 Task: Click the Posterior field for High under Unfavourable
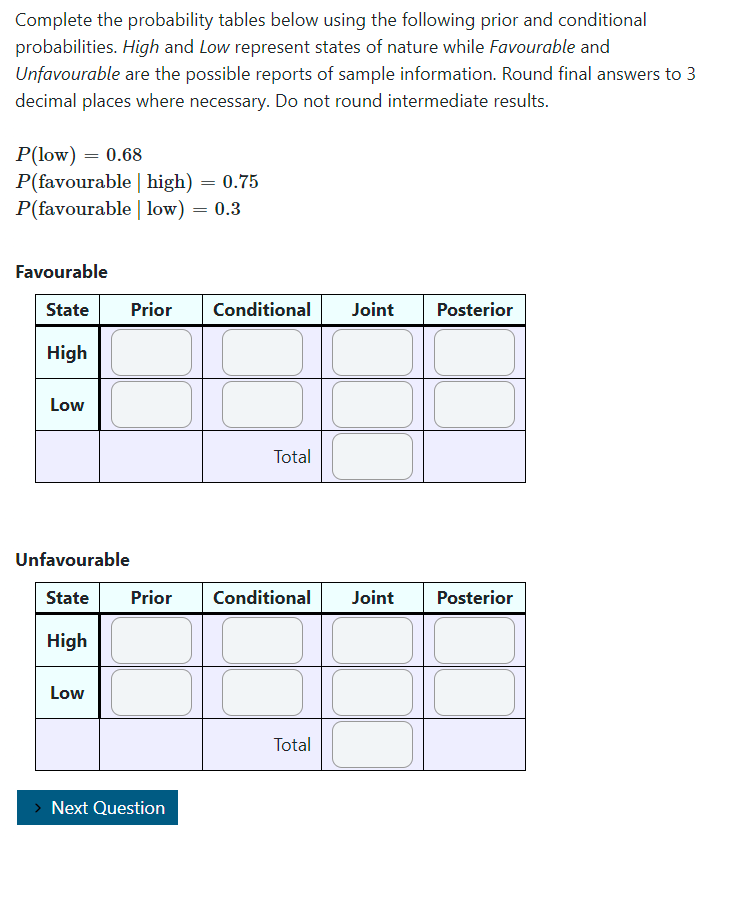(x=474, y=640)
